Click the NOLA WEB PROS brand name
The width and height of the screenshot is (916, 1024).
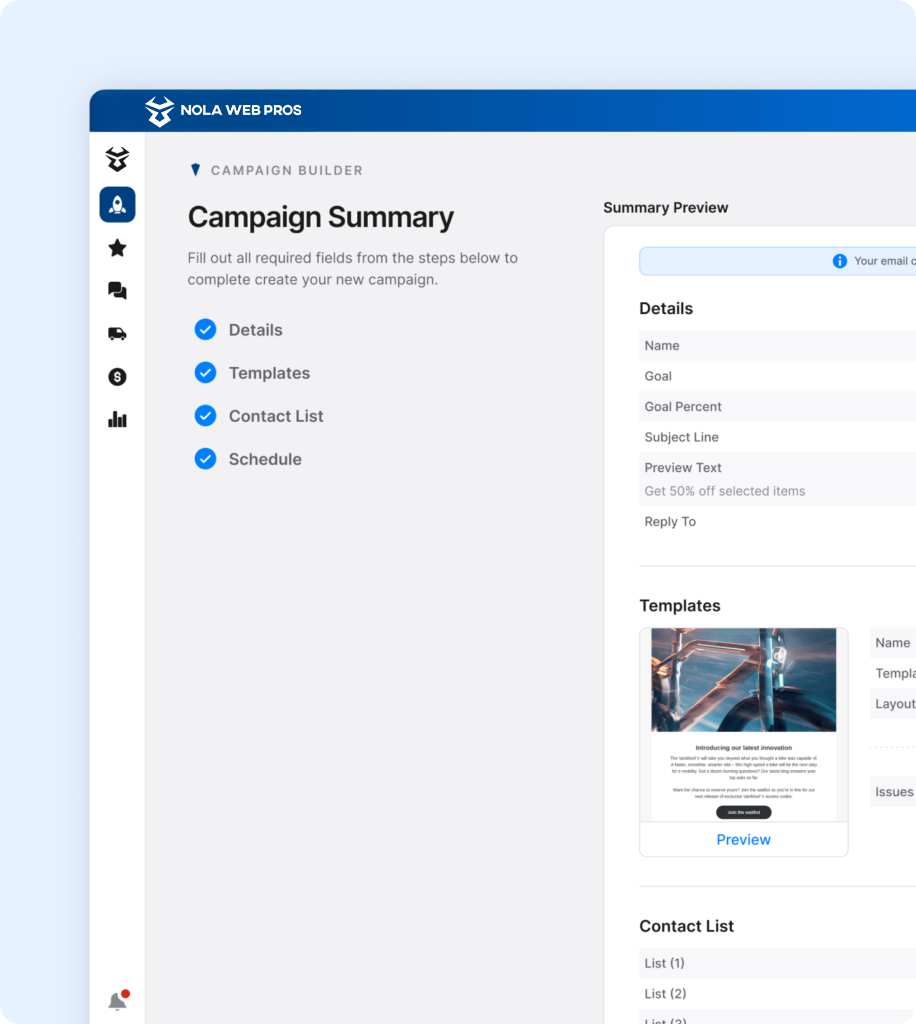[x=241, y=110]
